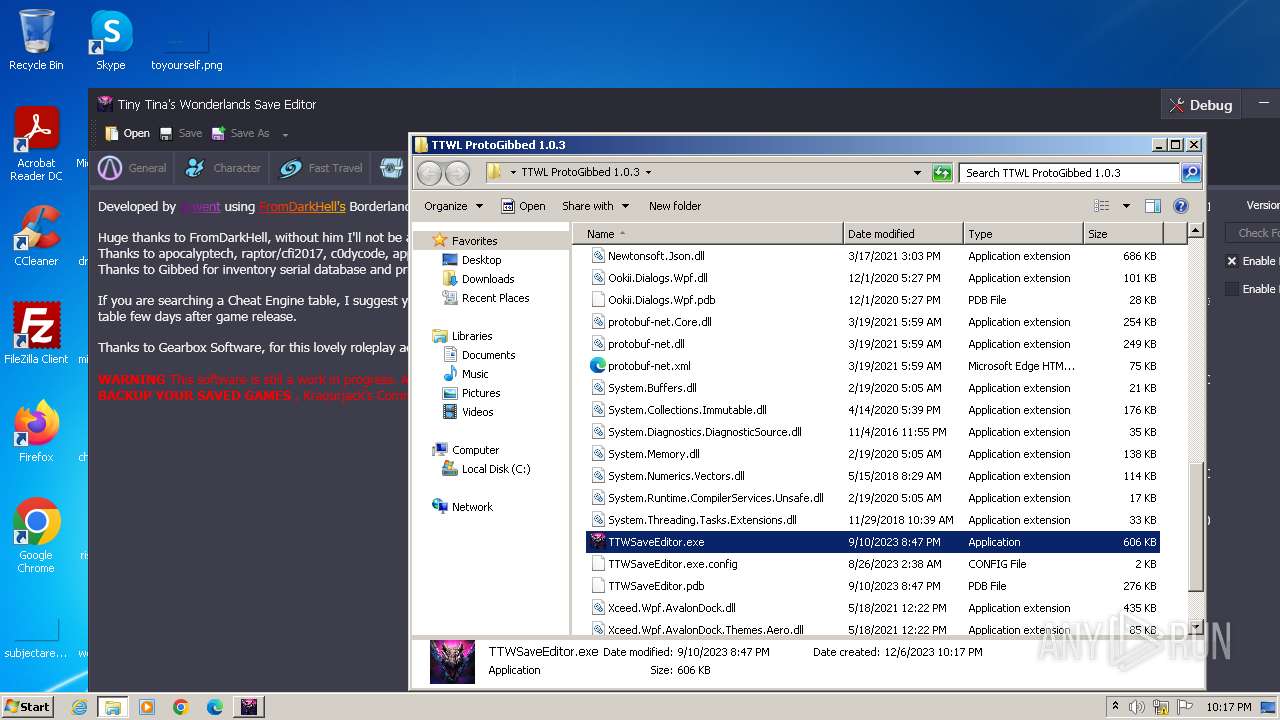Switch to the Fast Travel tab
Image resolution: width=1280 pixels, height=720 pixels.
320,168
